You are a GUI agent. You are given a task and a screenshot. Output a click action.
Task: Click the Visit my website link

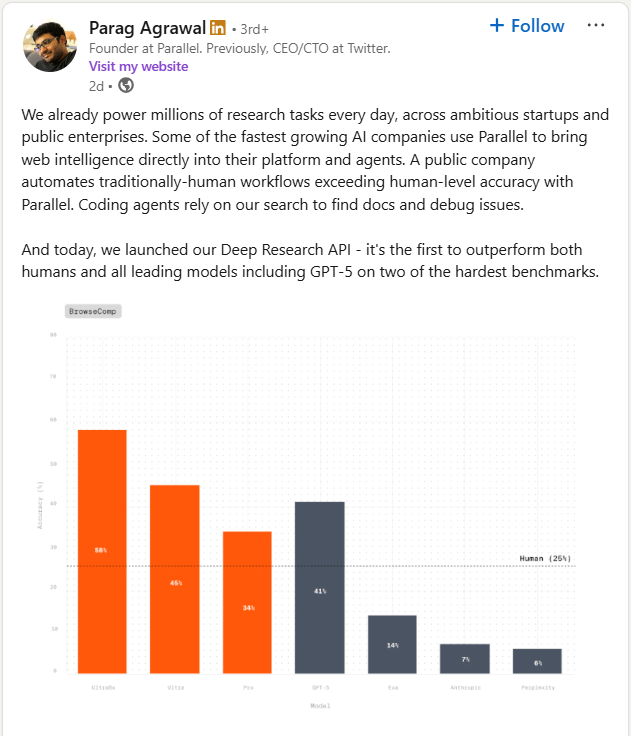click(x=139, y=66)
